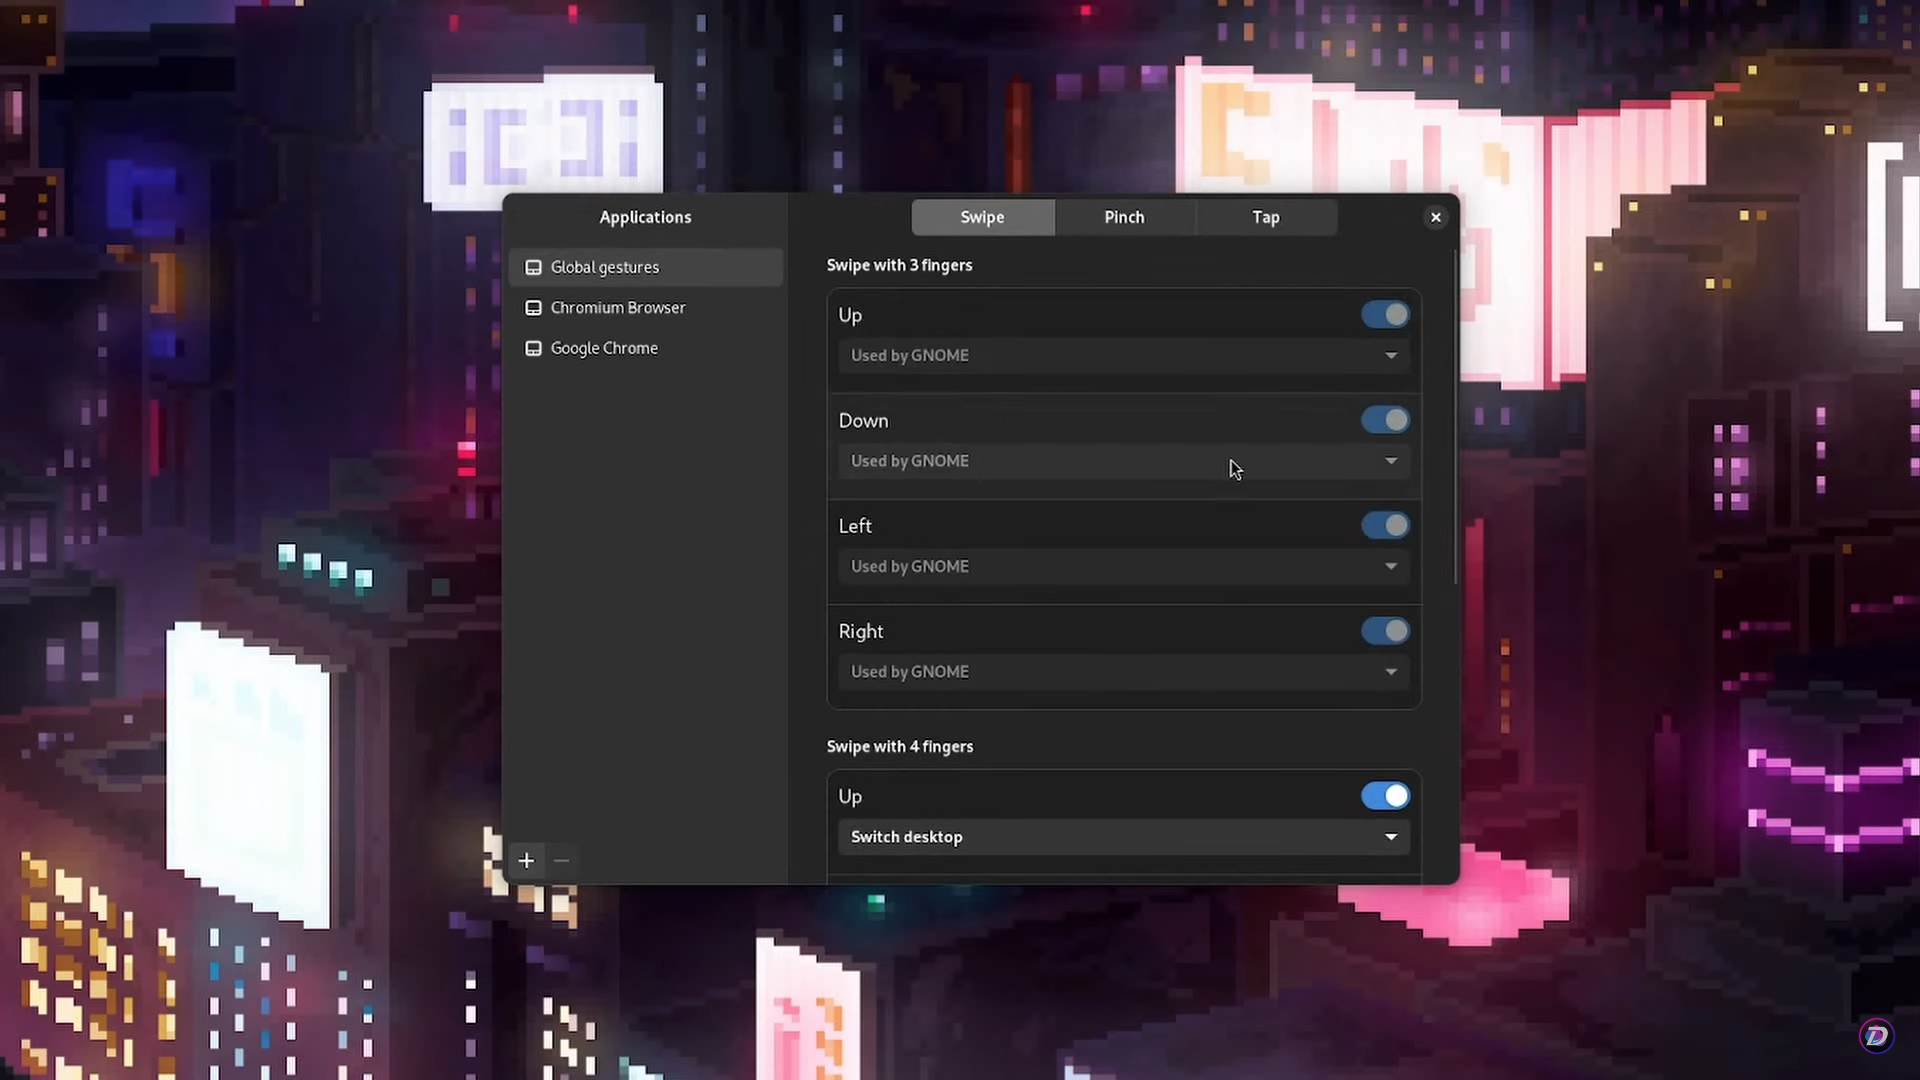
Task: Click the Global gestures entry
Action: click(604, 267)
